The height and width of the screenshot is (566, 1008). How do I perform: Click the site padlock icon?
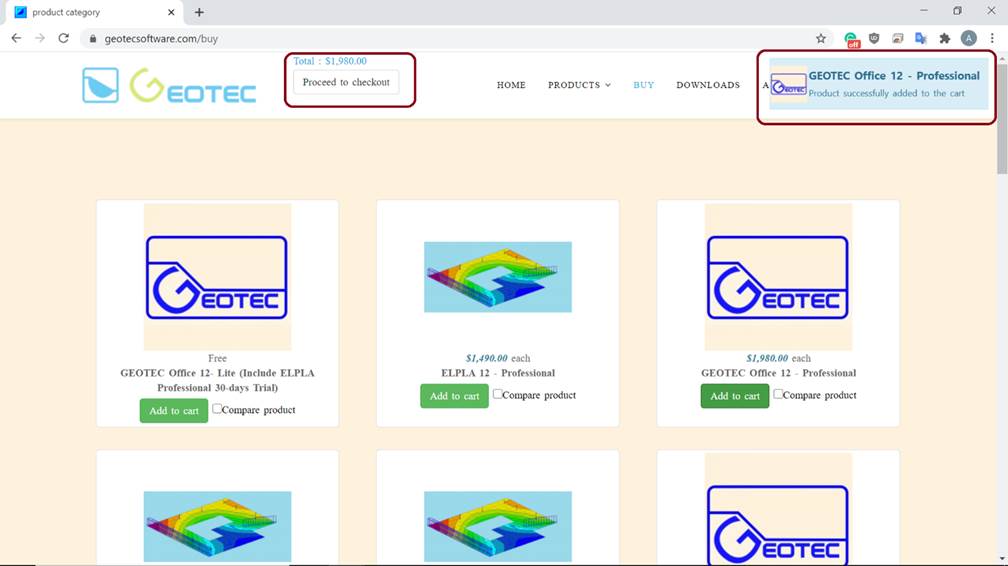[x=93, y=39]
